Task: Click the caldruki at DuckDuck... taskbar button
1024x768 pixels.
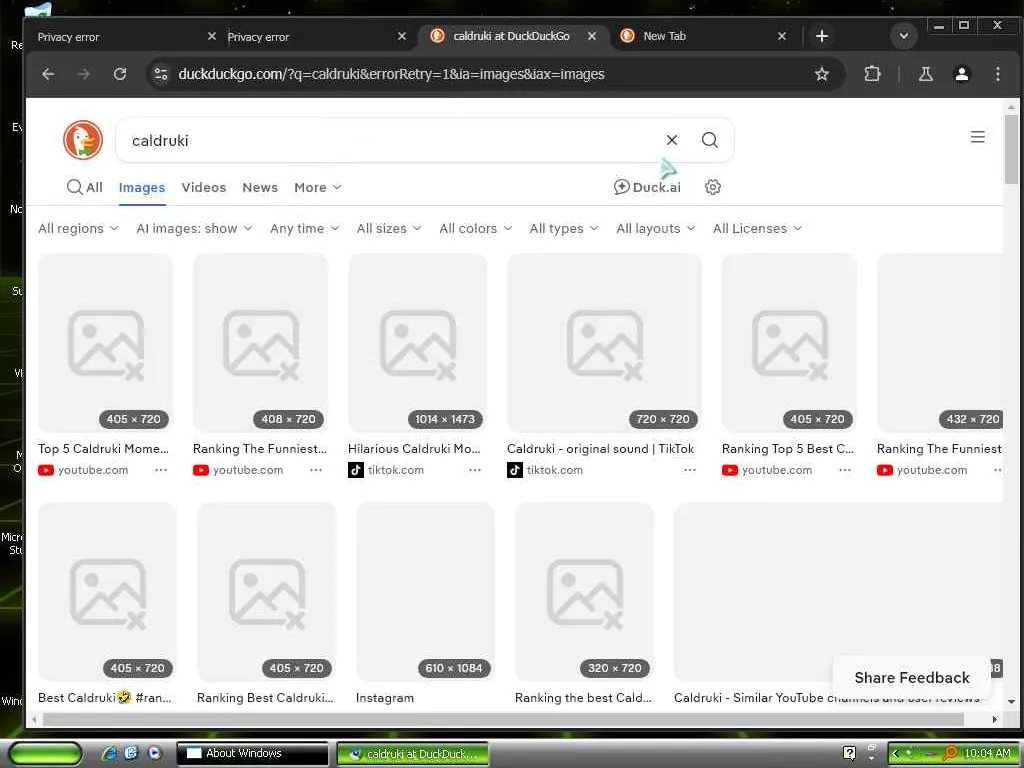Action: pyautogui.click(x=413, y=754)
